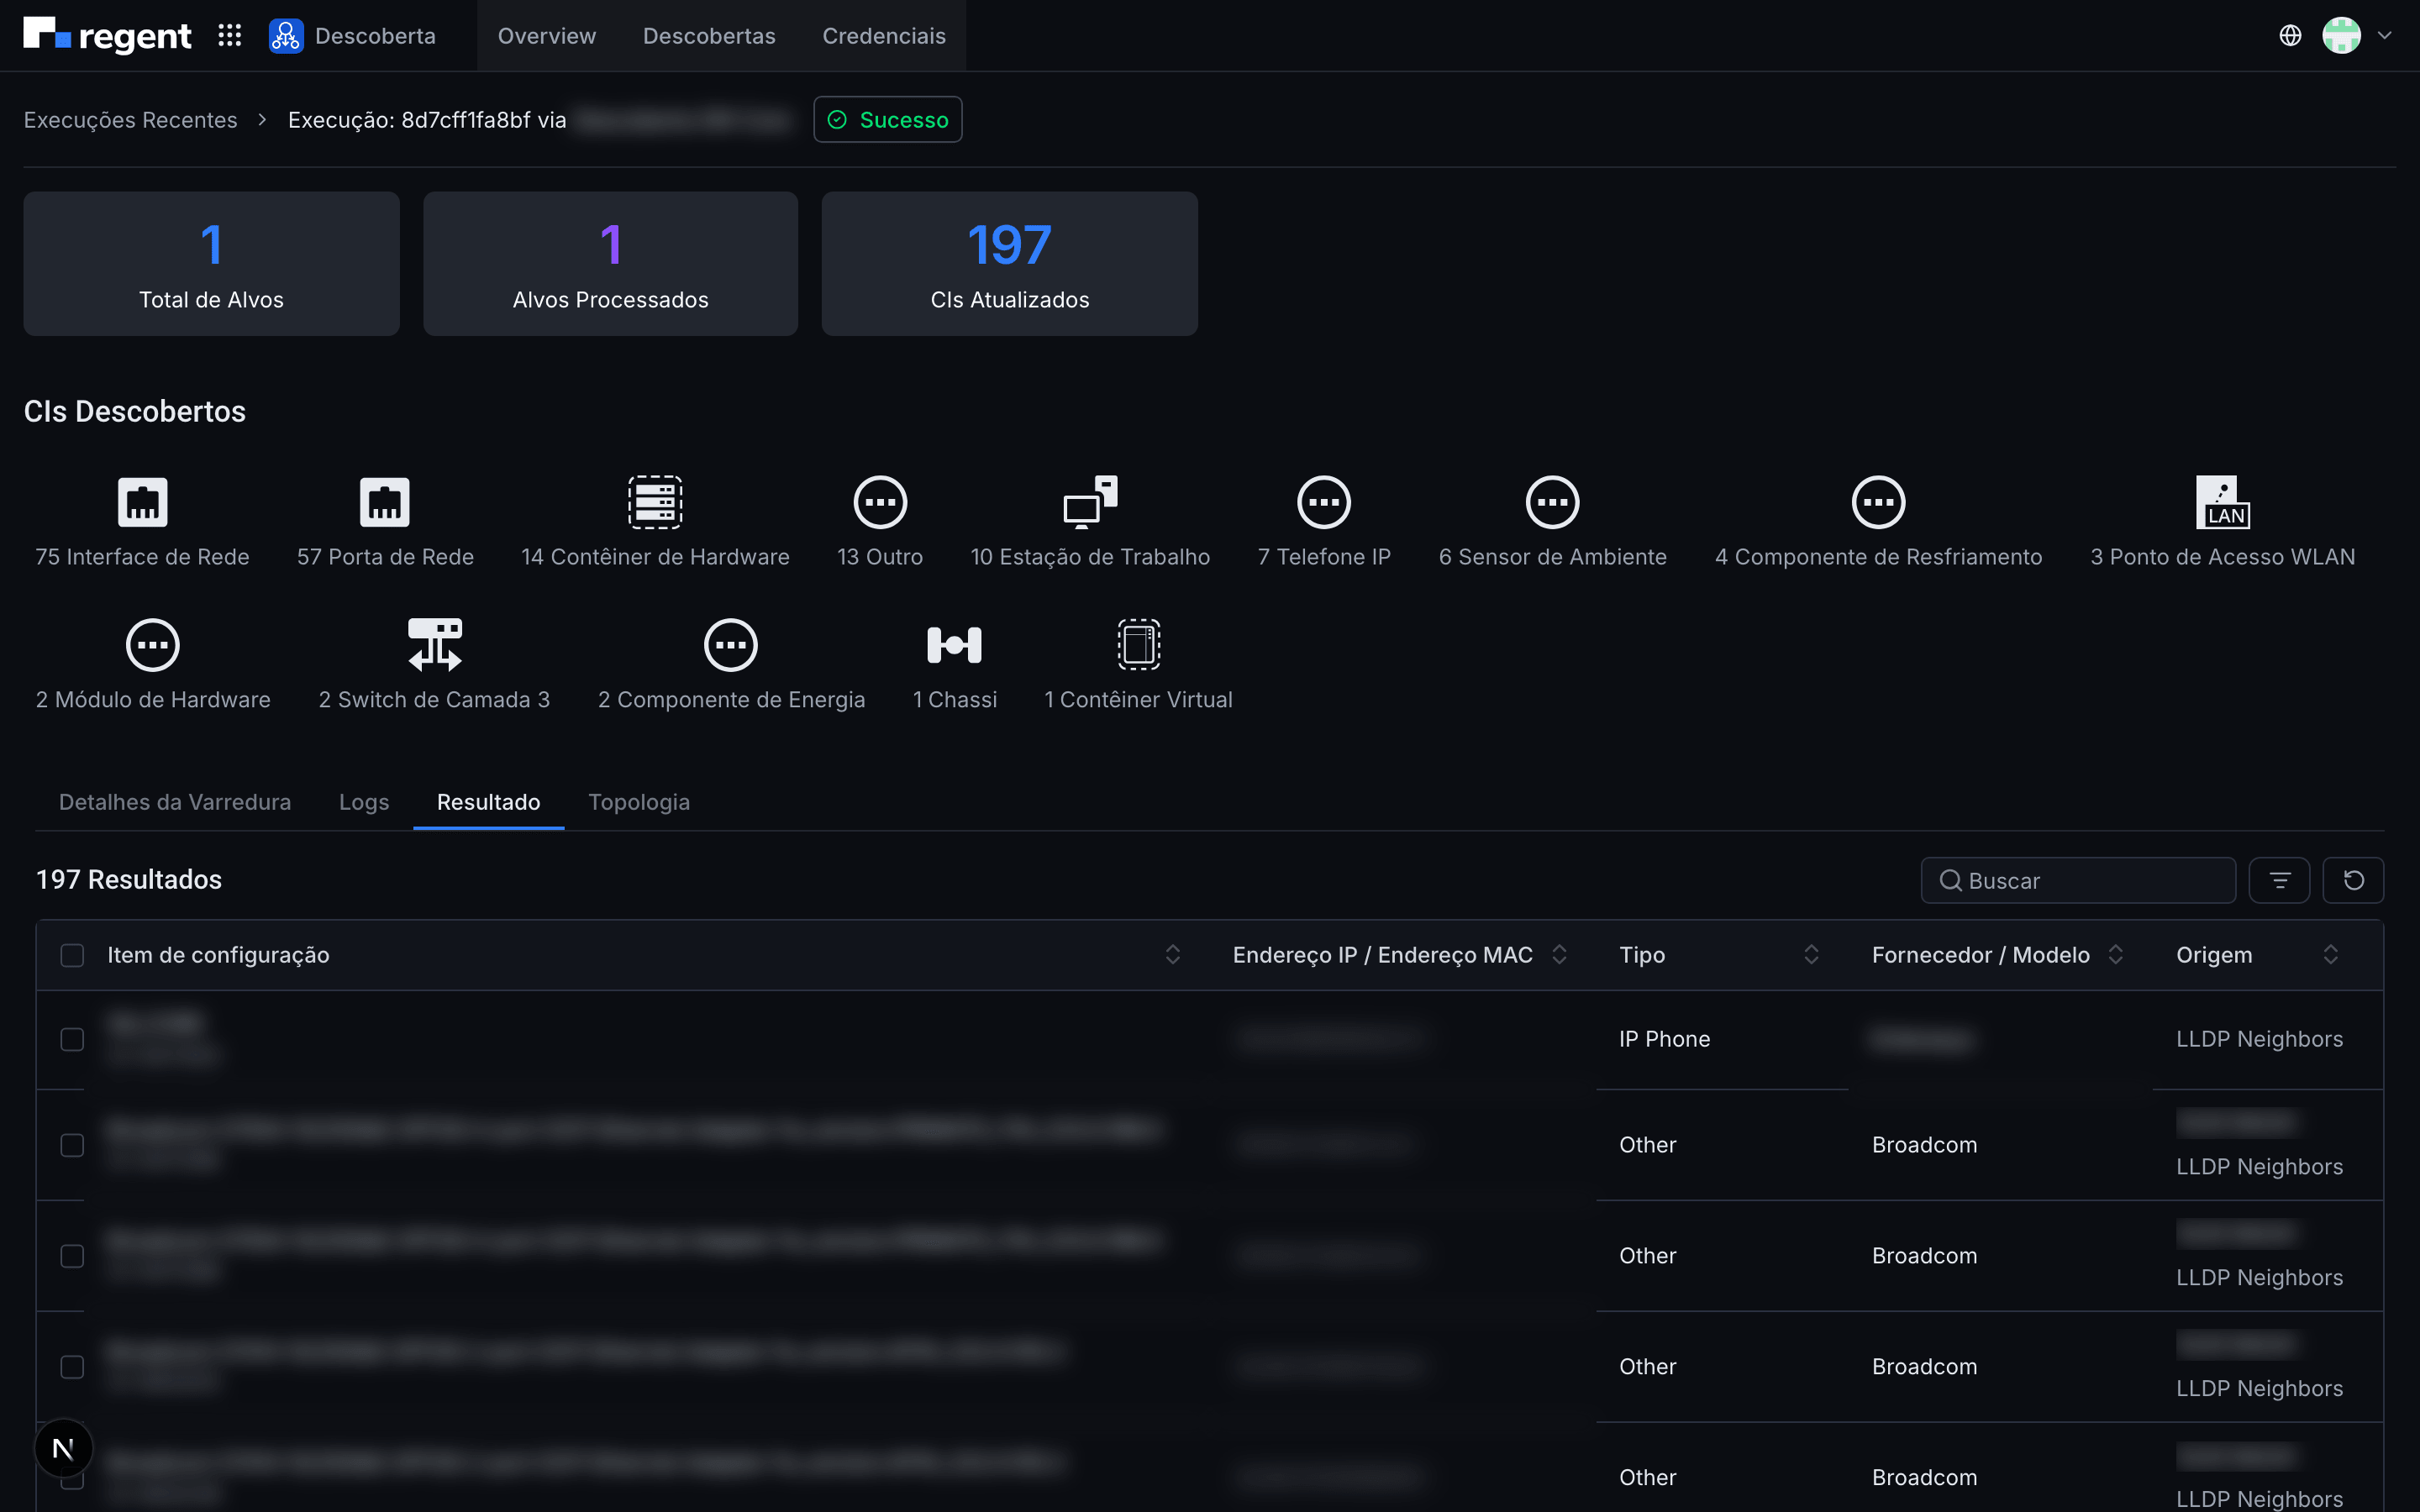Switch to the Logs tab
2420x1512 pixels.
(364, 802)
